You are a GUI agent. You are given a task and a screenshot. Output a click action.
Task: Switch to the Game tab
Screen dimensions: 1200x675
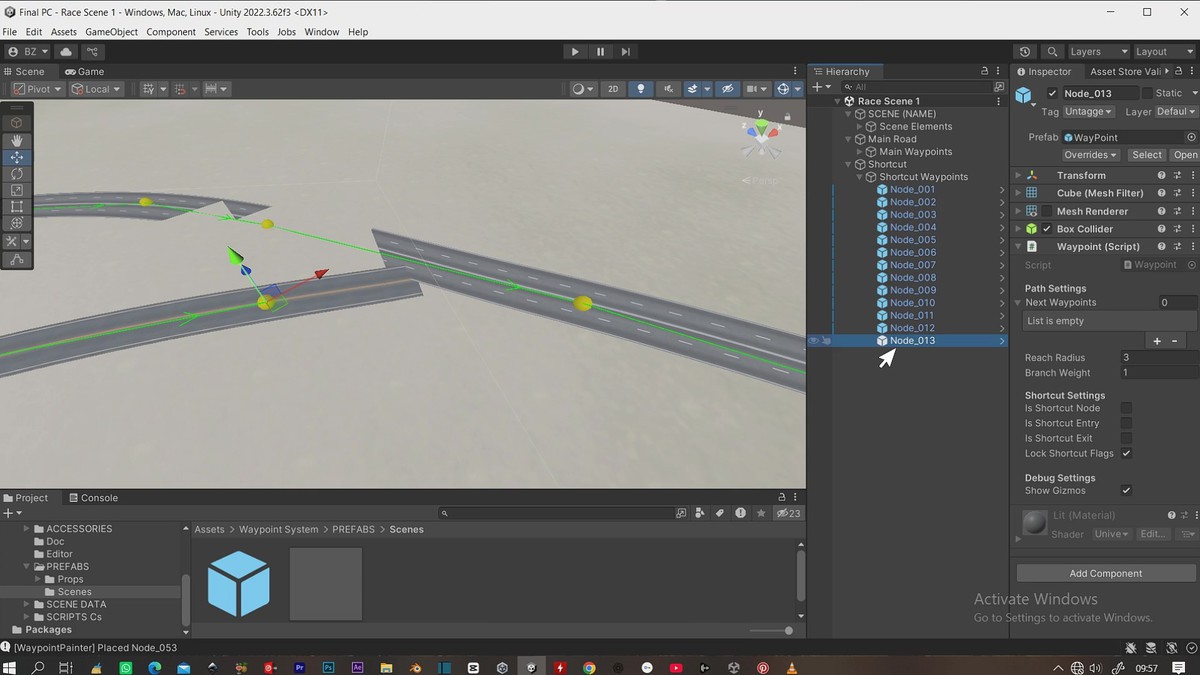[x=84, y=72]
